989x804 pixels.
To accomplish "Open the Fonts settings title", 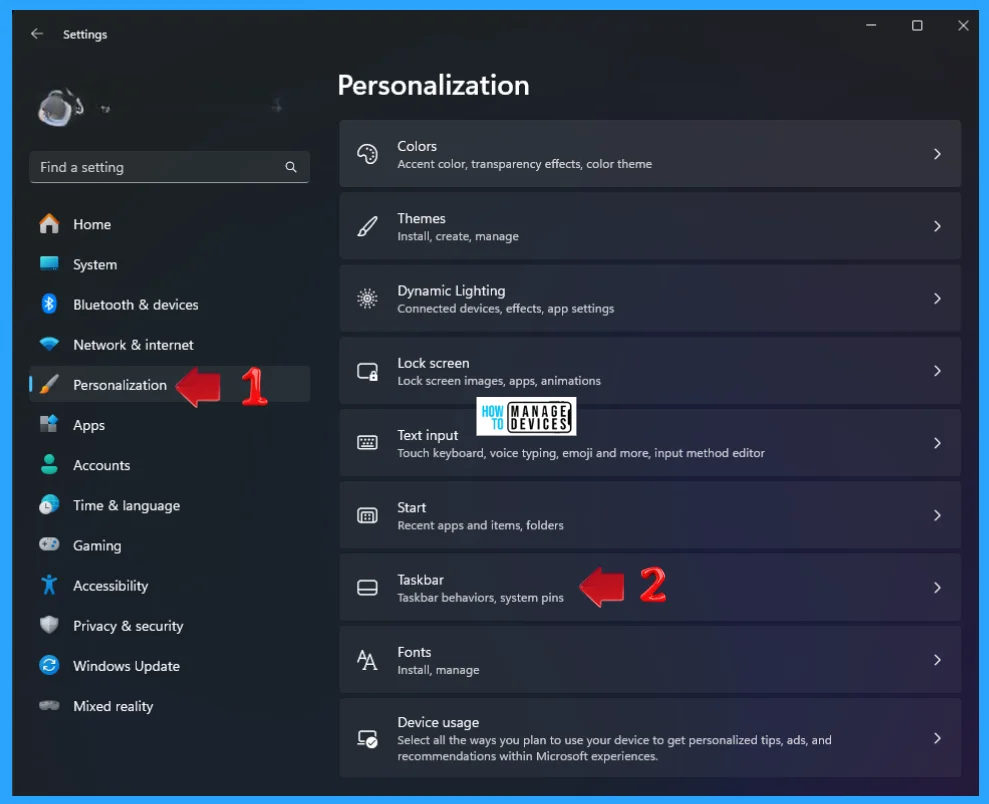I will click(x=414, y=652).
